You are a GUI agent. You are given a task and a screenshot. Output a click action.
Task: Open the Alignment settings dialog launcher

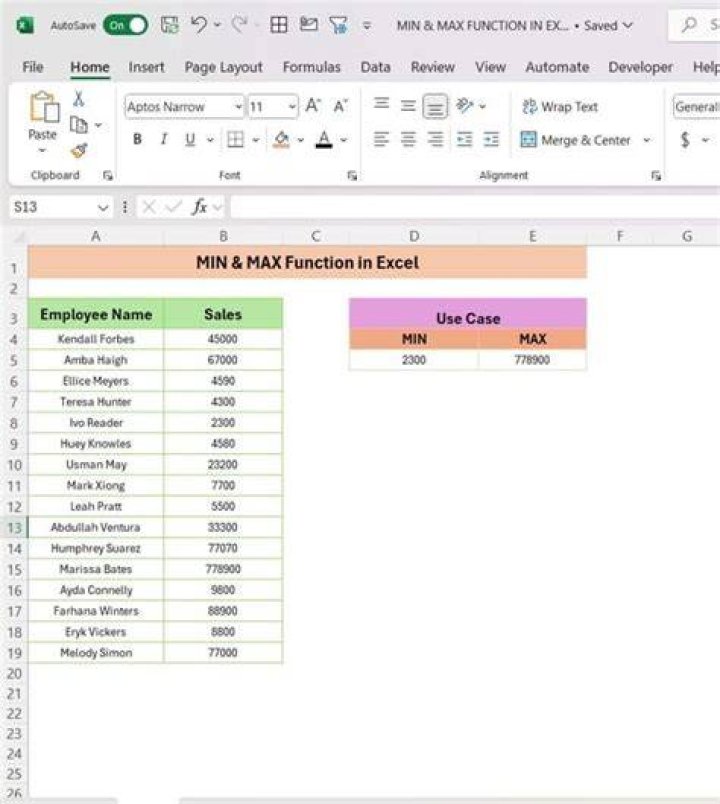point(655,176)
